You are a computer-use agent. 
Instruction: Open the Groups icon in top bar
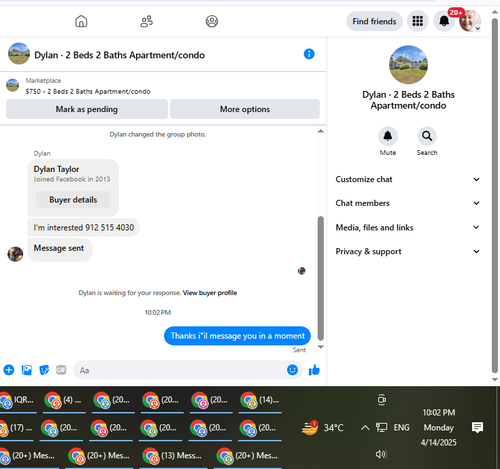(212, 21)
